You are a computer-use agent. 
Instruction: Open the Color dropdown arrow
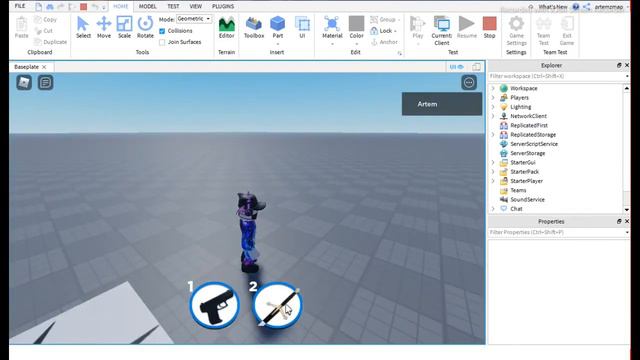[x=356, y=44]
